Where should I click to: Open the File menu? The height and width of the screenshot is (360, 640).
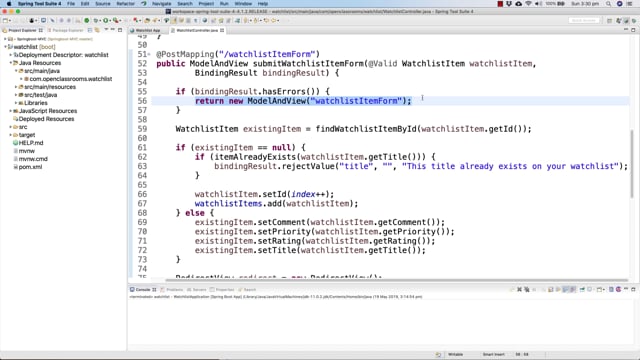pyautogui.click(x=71, y=4)
